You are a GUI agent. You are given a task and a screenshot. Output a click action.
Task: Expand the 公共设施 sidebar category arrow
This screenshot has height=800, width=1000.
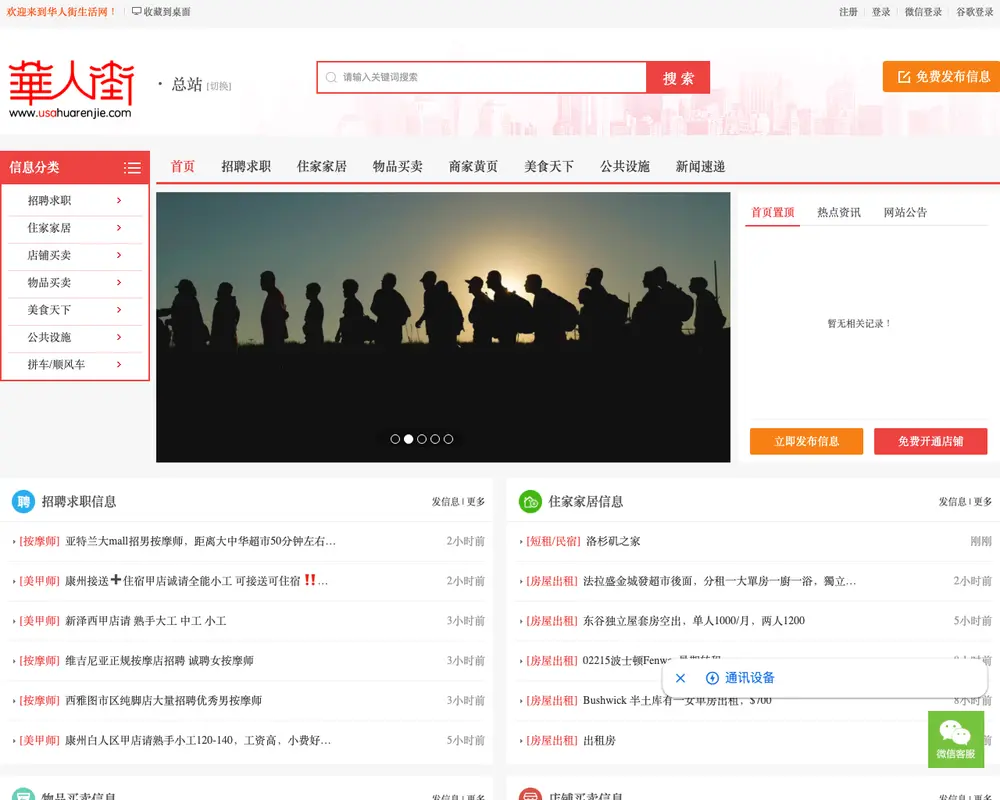[x=119, y=337]
